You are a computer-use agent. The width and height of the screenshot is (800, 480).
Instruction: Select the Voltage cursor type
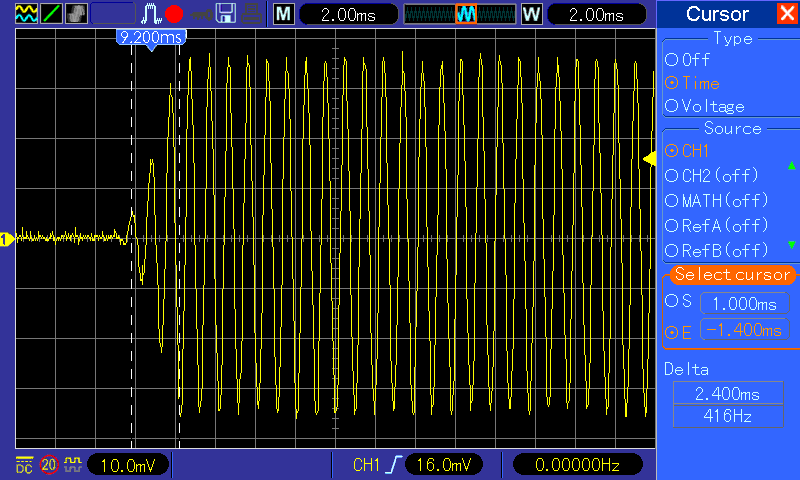pos(705,106)
